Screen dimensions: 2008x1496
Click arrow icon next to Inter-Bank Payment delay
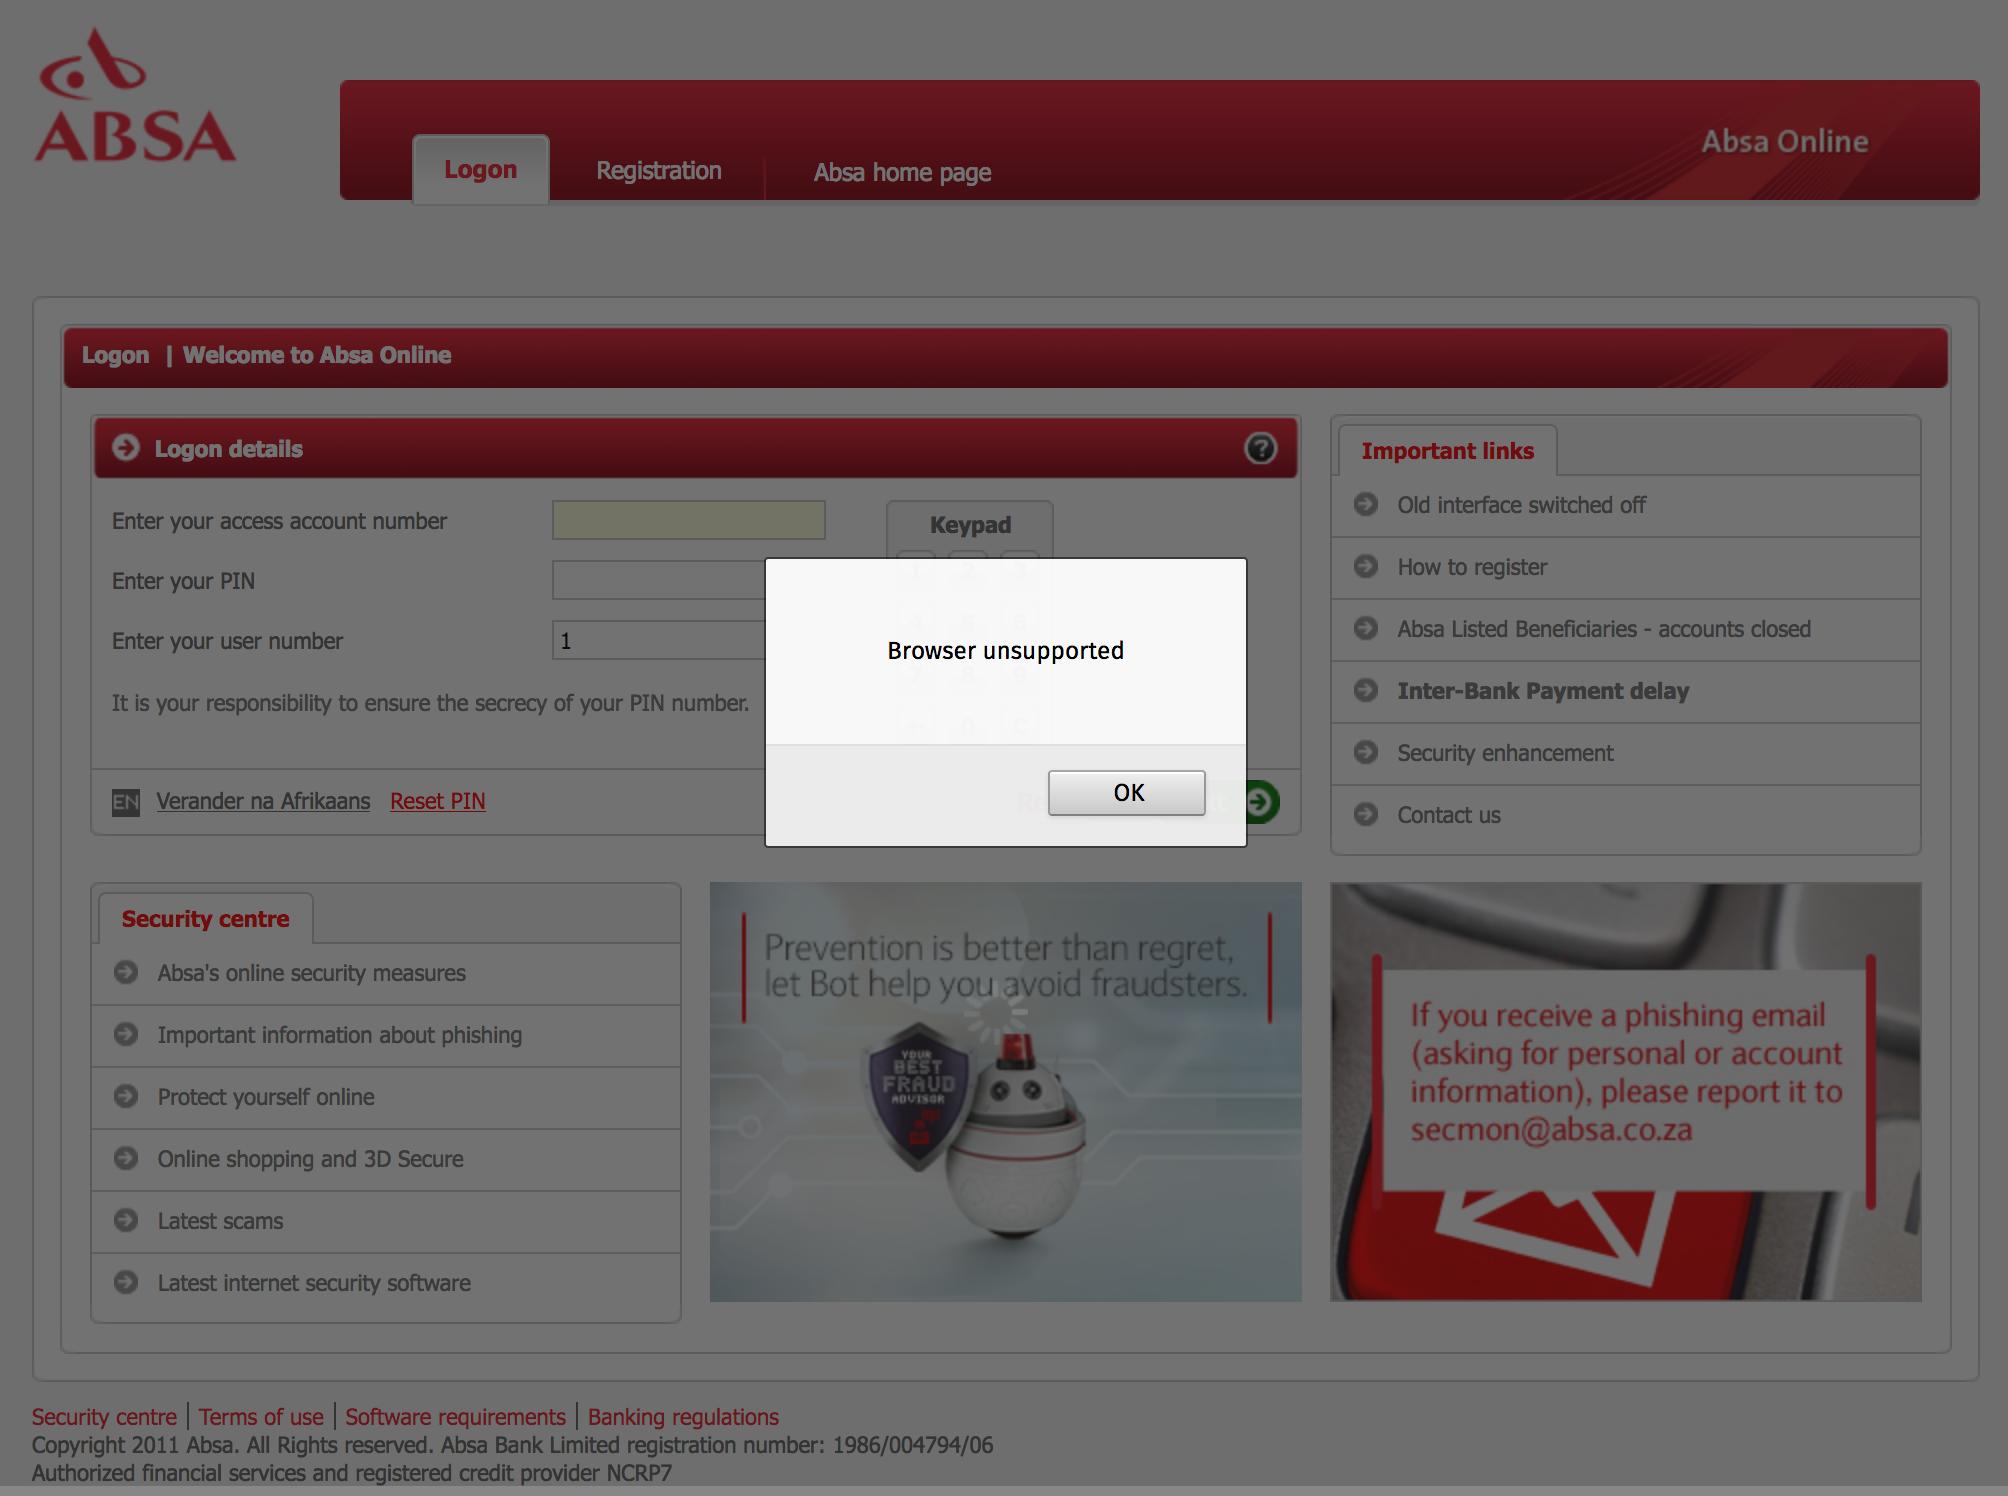1366,690
